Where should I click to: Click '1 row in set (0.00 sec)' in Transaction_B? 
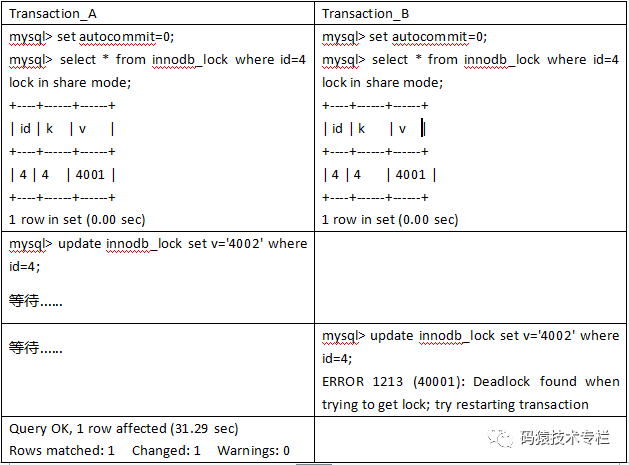click(x=390, y=220)
